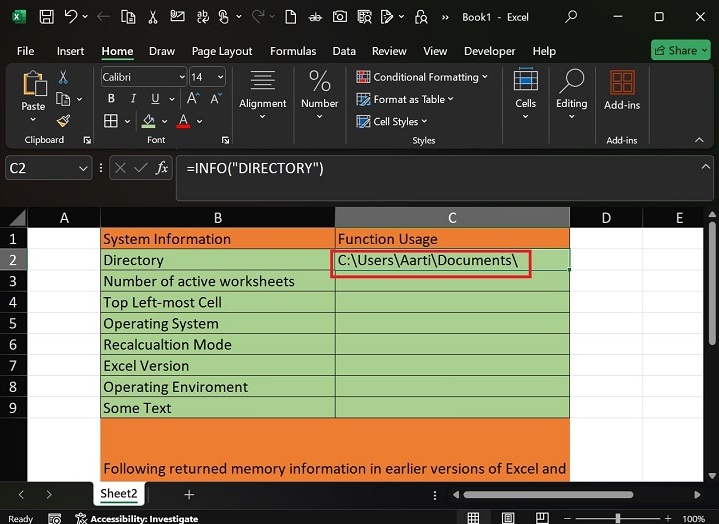Toggle Bold formatting
The height and width of the screenshot is (524, 719).
(x=111, y=99)
